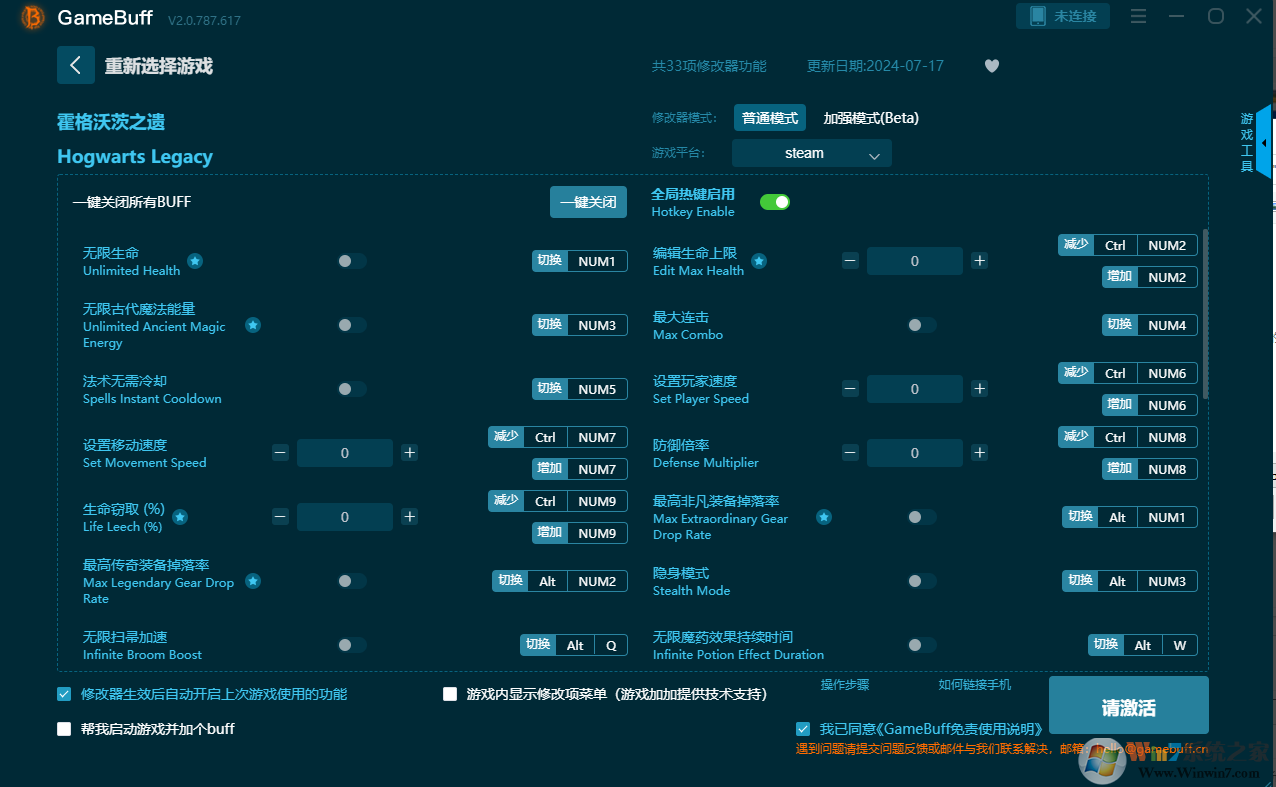The height and width of the screenshot is (787, 1276).
Task: Click Edit Max Health value input field
Action: click(915, 261)
